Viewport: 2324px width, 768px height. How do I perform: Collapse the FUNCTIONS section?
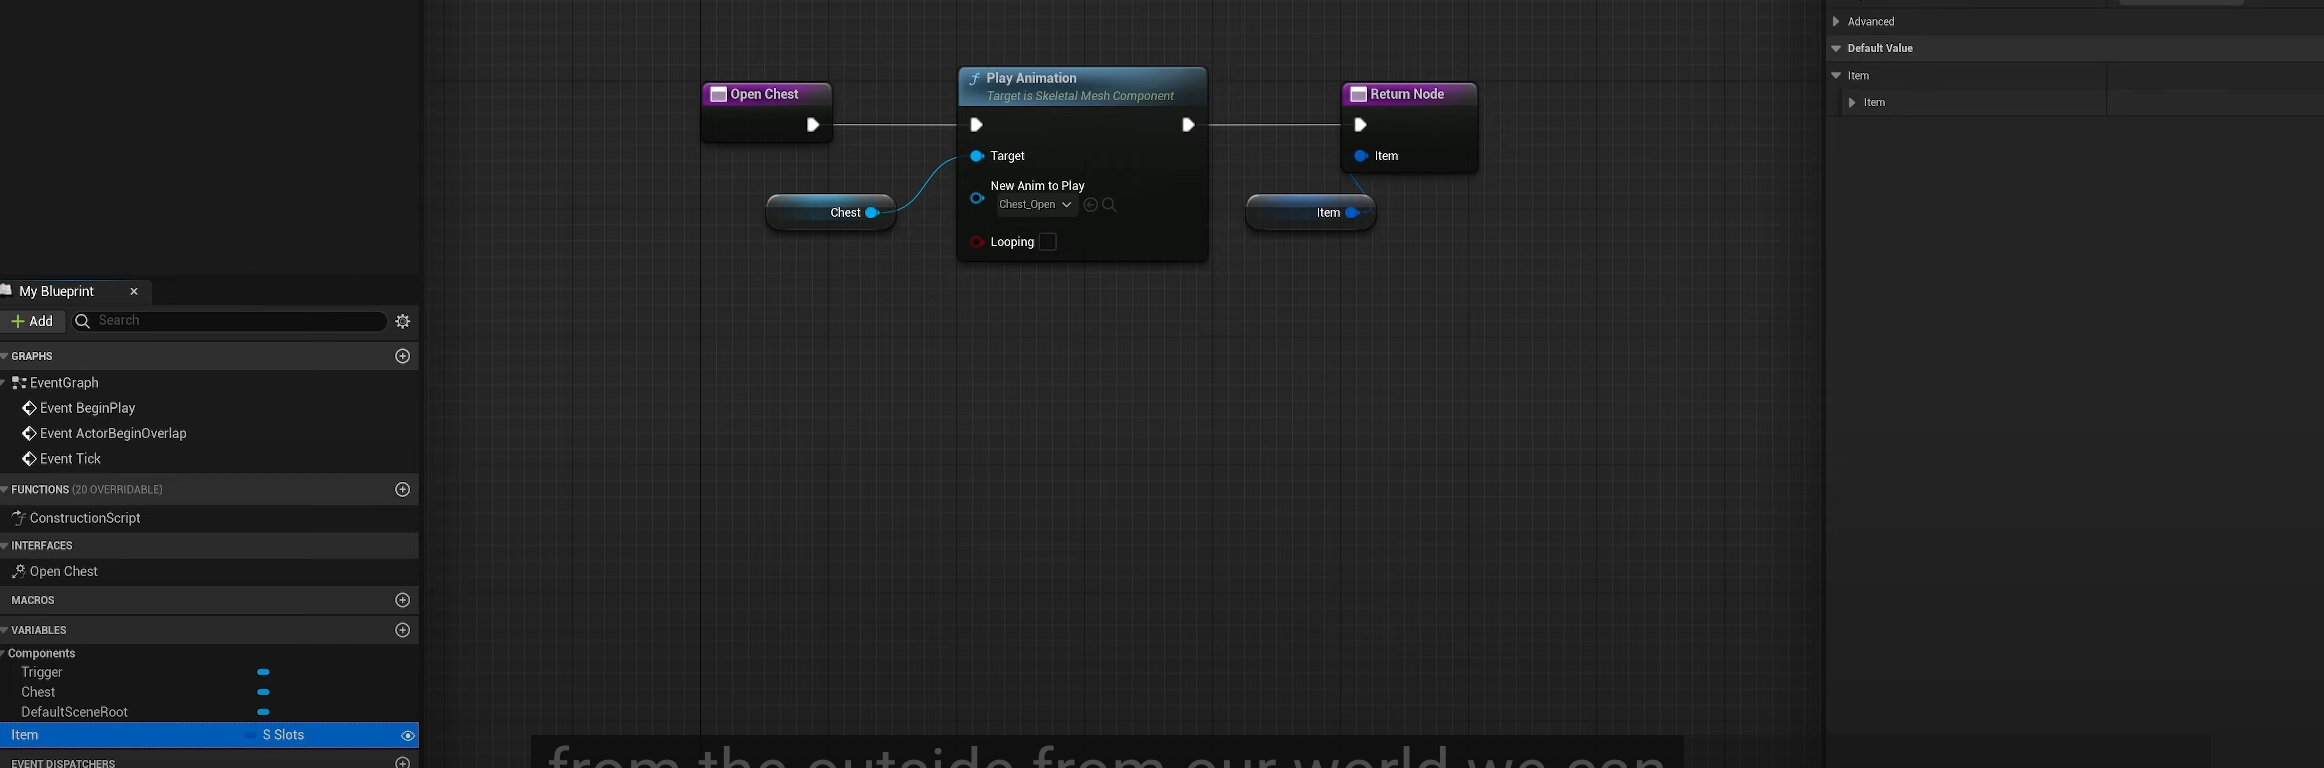pyautogui.click(x=5, y=489)
